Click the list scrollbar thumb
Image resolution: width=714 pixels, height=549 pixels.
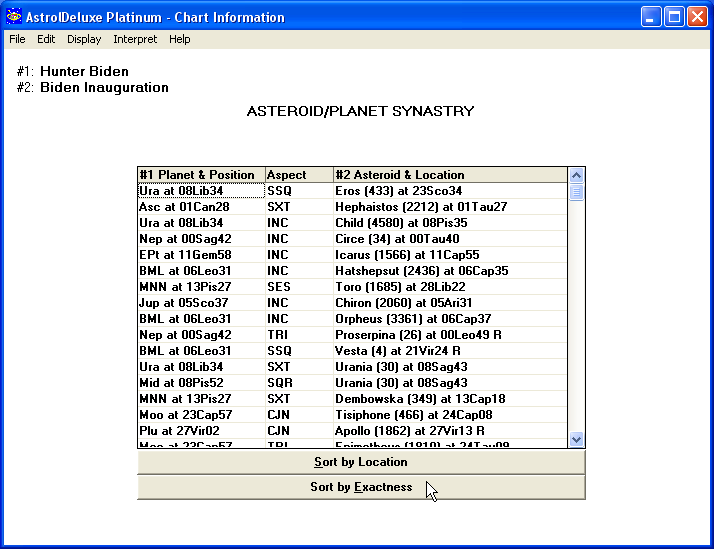(x=576, y=192)
